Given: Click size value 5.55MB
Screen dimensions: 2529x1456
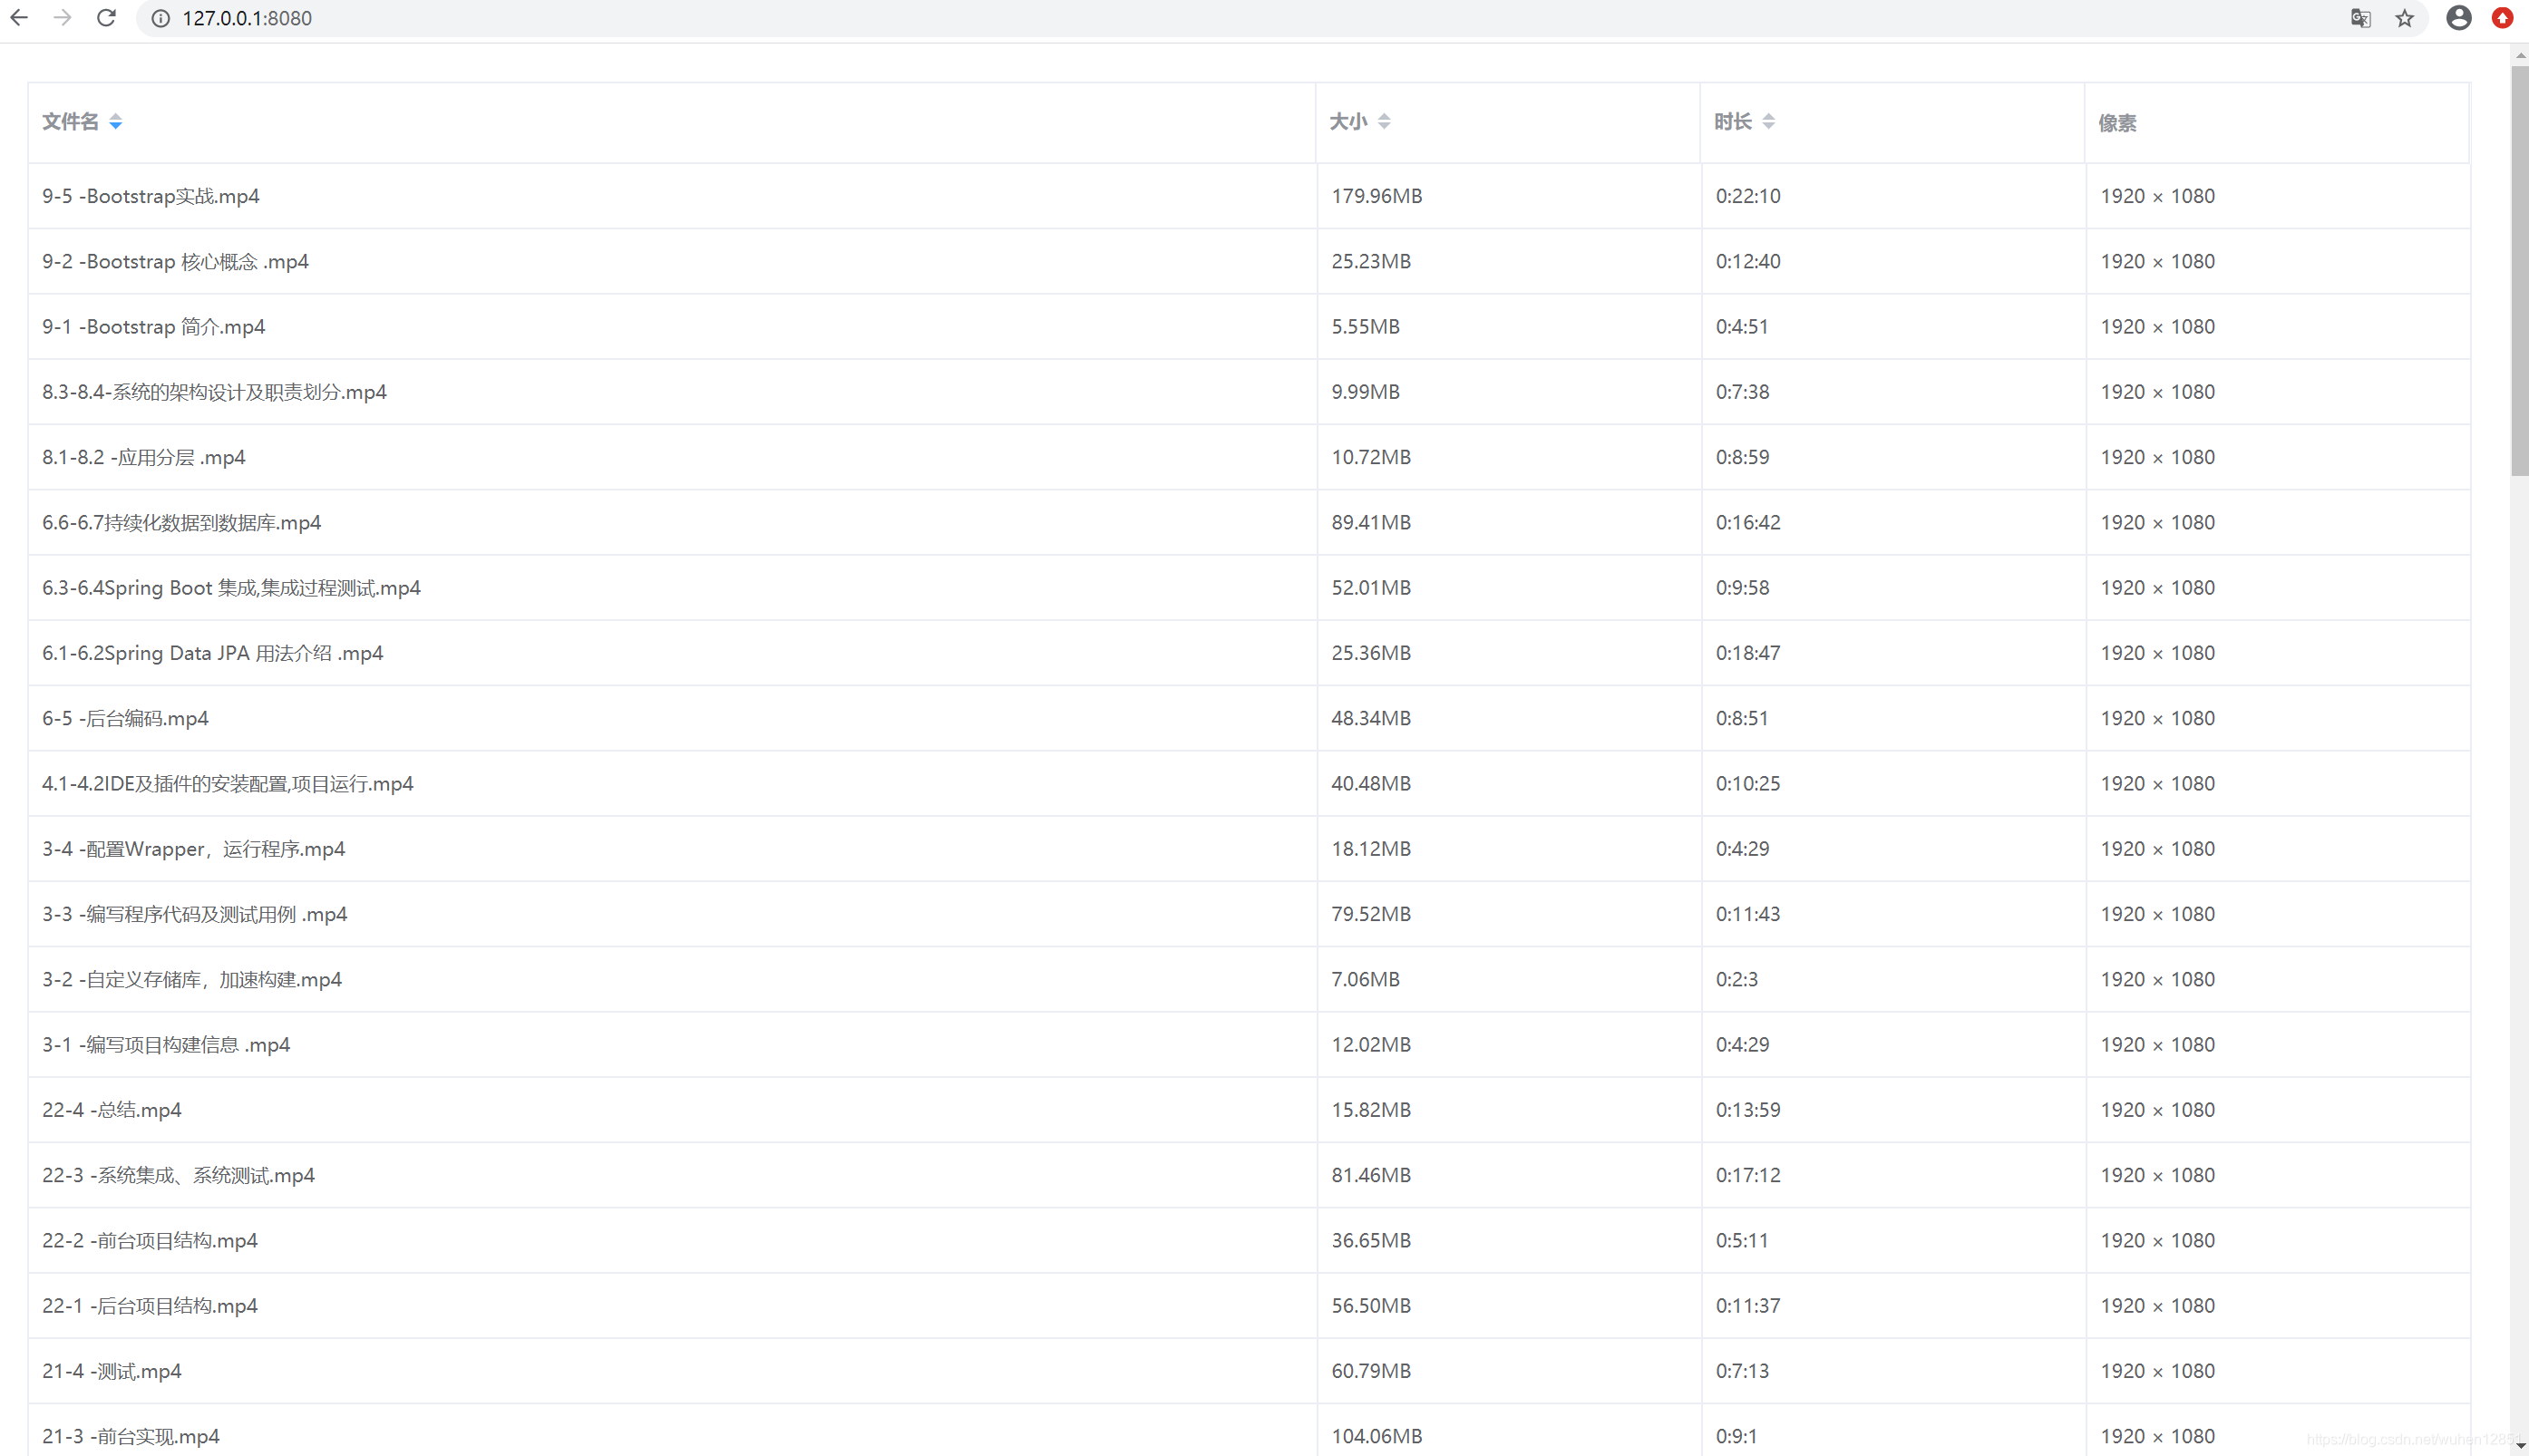Looking at the screenshot, I should click(x=1365, y=327).
